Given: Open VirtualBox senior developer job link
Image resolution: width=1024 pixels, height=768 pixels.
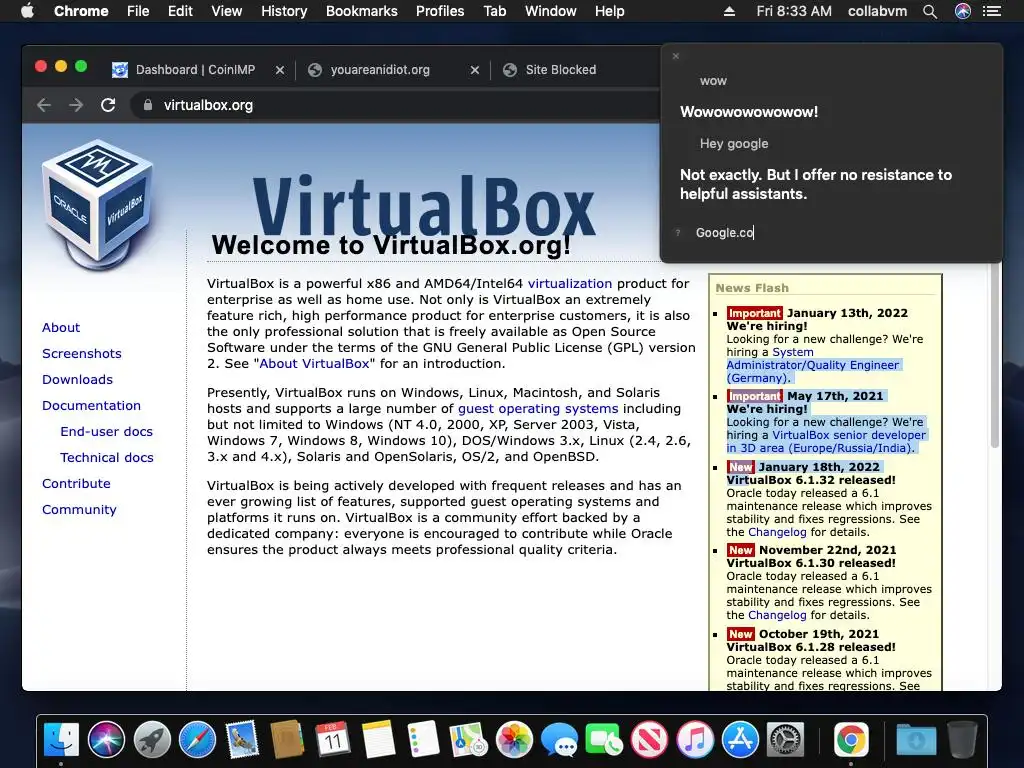Looking at the screenshot, I should pyautogui.click(x=826, y=441).
